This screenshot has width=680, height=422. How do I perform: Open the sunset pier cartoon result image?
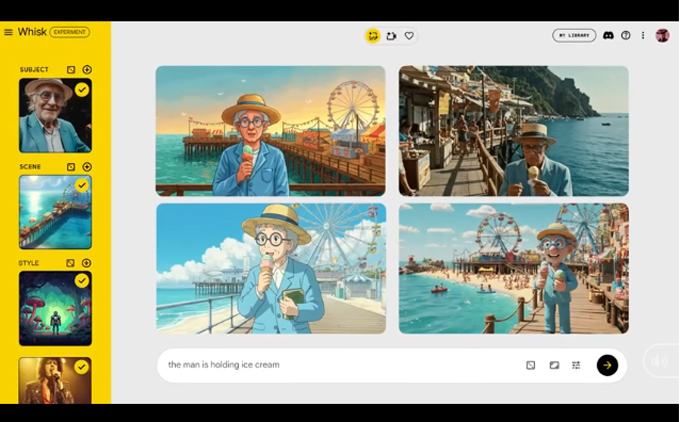[x=271, y=131]
